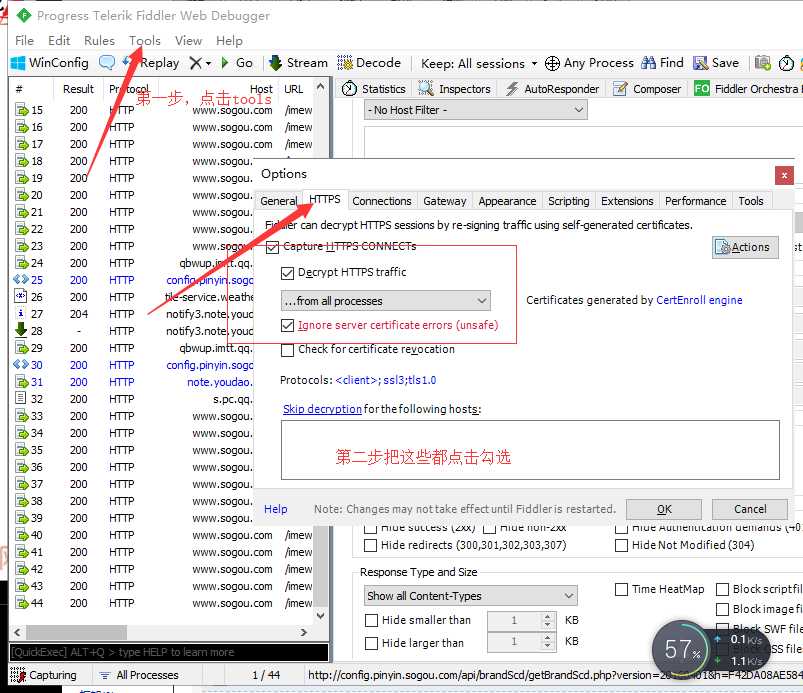The width and height of the screenshot is (803, 693).
Task: Toggle Ignore server certificate errors checkbox
Action: 287,325
